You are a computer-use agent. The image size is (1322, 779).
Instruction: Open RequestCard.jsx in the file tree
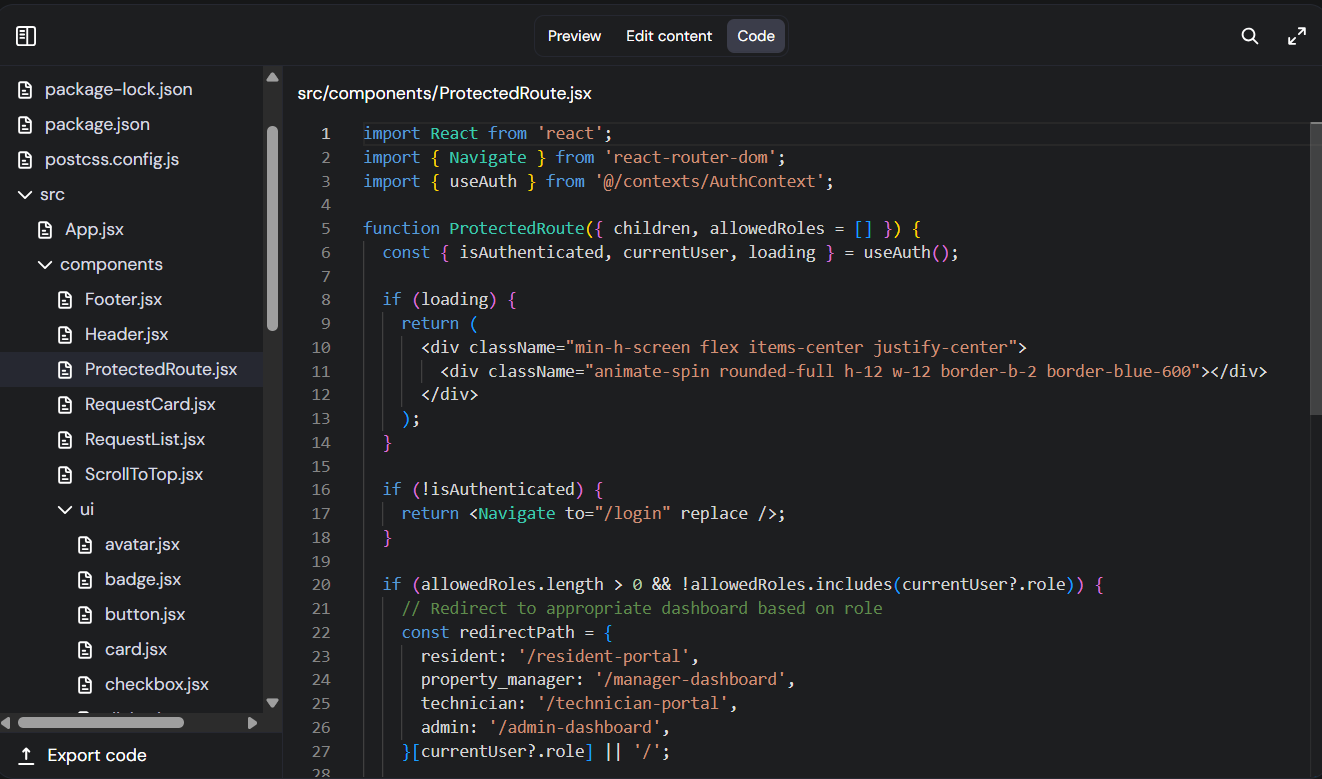click(150, 405)
